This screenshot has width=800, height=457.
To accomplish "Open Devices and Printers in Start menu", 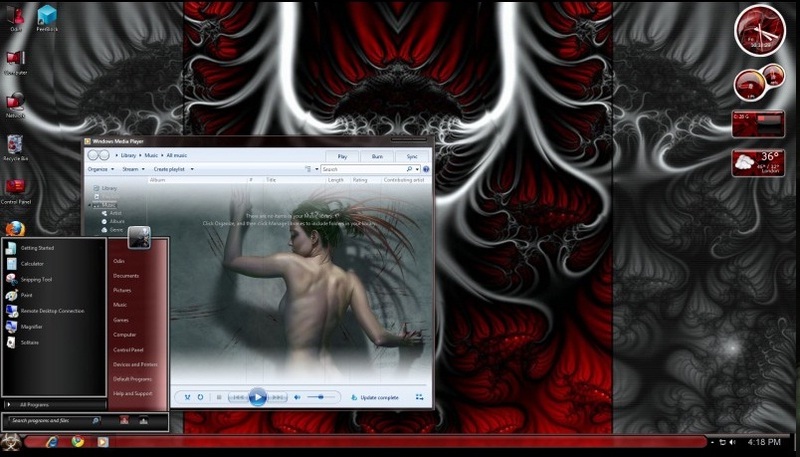I will pos(135,365).
